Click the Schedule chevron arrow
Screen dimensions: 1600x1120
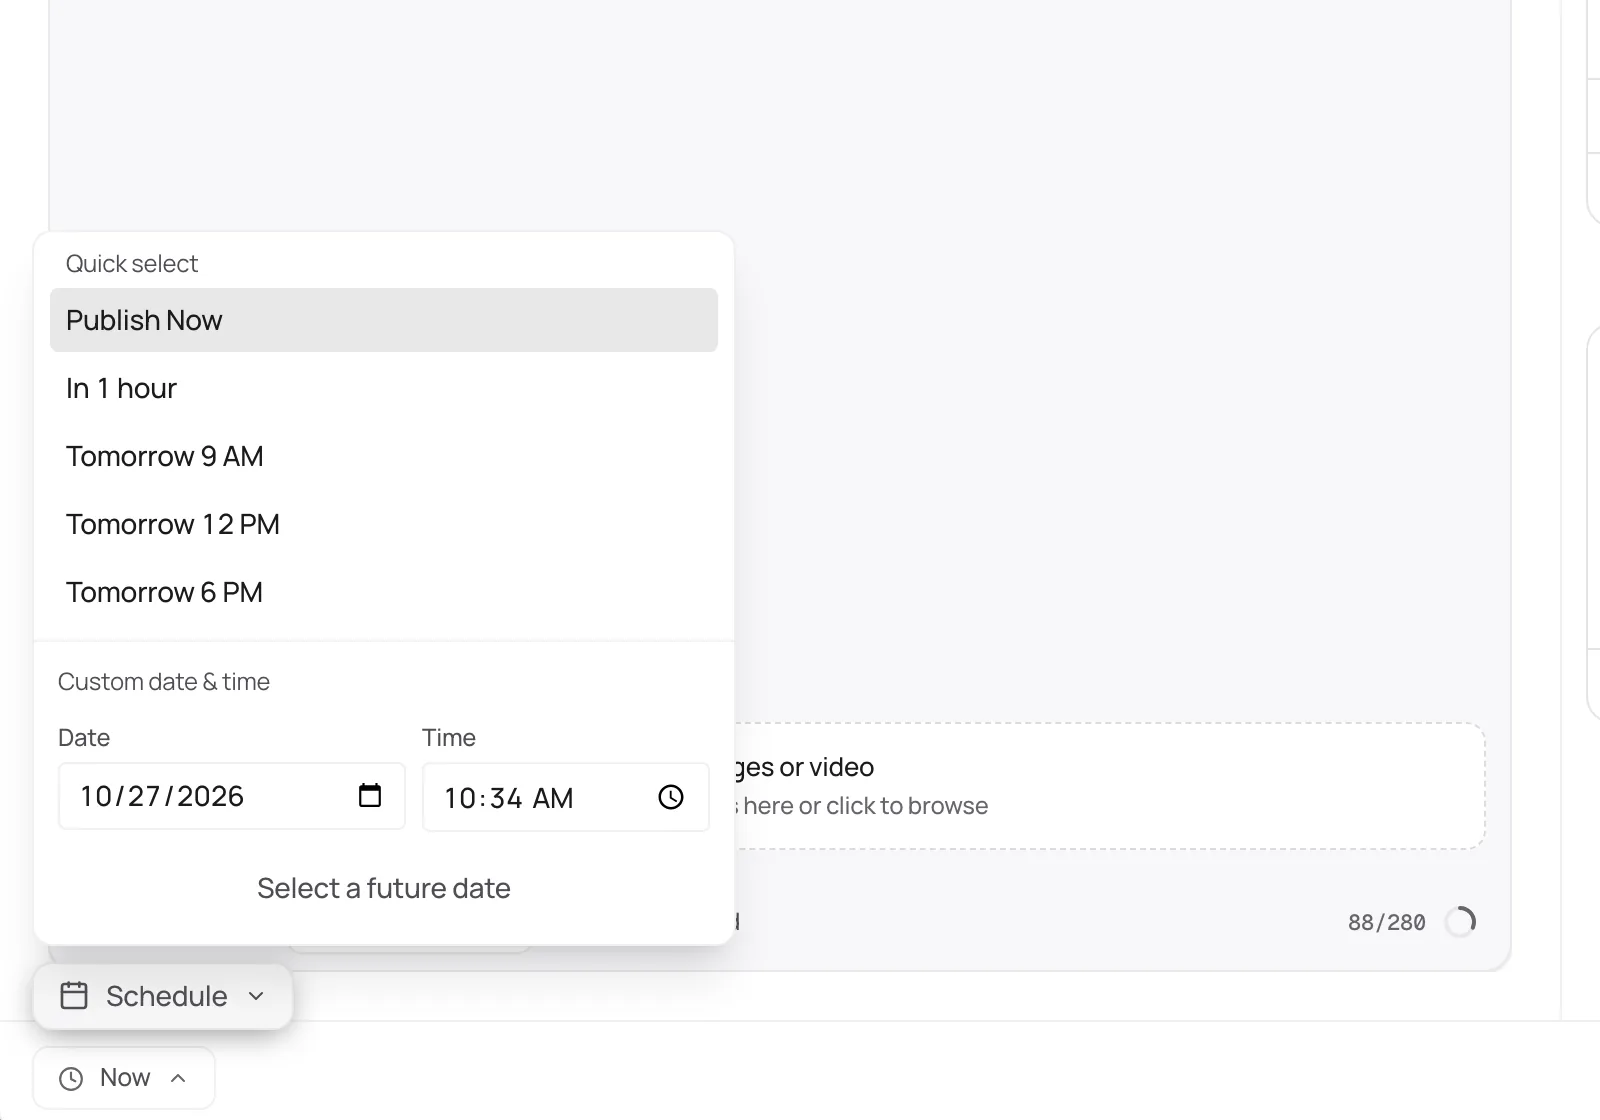coord(256,996)
